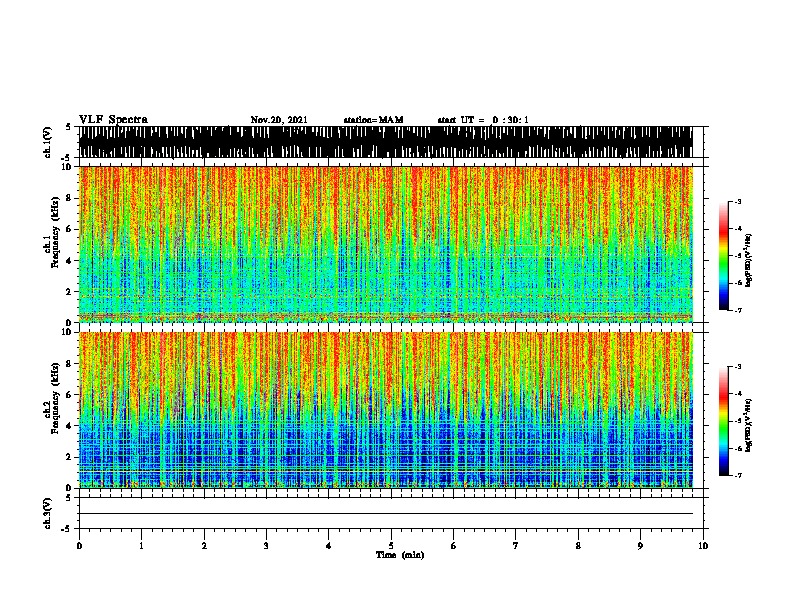Screen dimensions: 792x612
Task: Select the date text "Nov.20, 2021"
Action: tap(279, 120)
